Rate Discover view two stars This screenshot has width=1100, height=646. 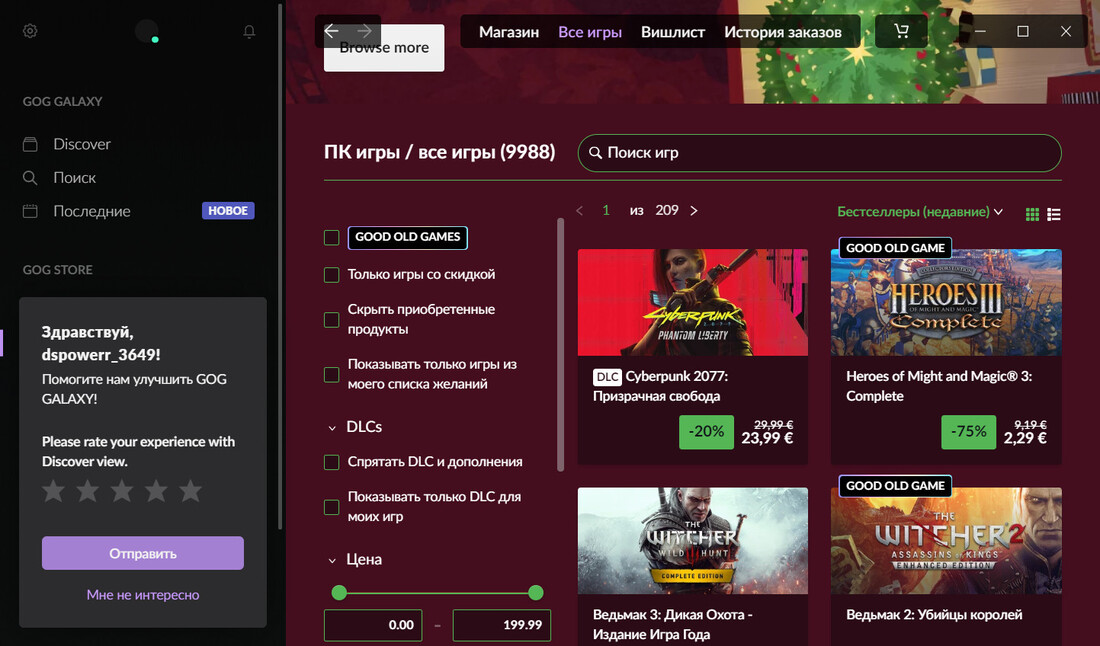[x=88, y=491]
